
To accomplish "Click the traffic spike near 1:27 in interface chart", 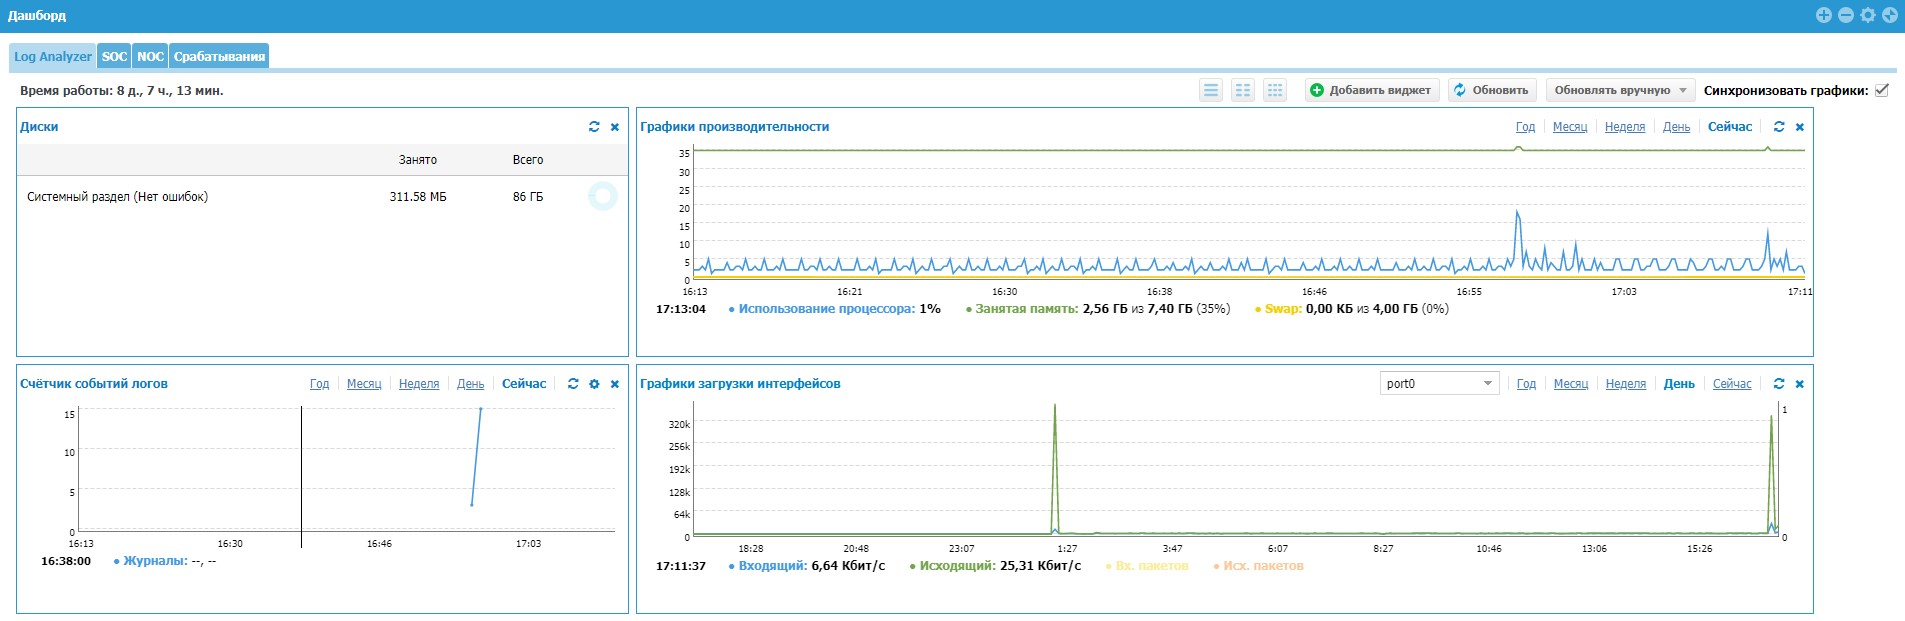I will point(1055,468).
